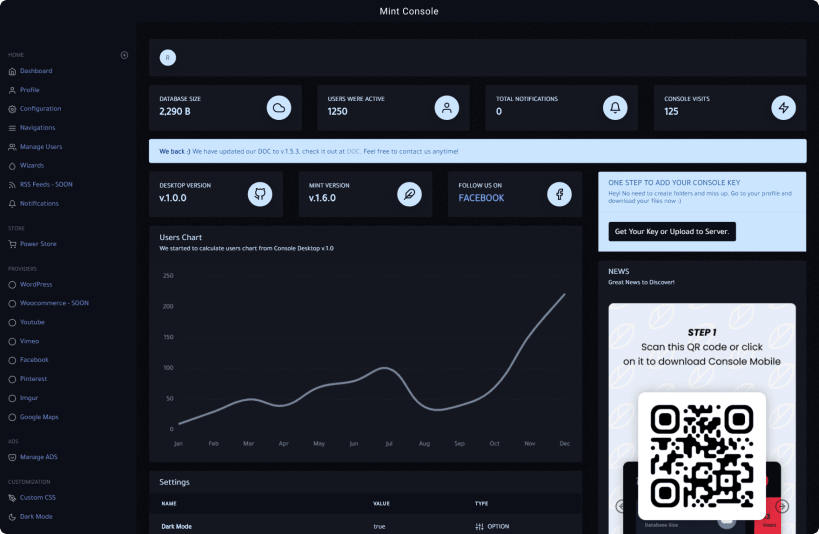
Task: Open Custom CSS page
Action: click(x=38, y=498)
